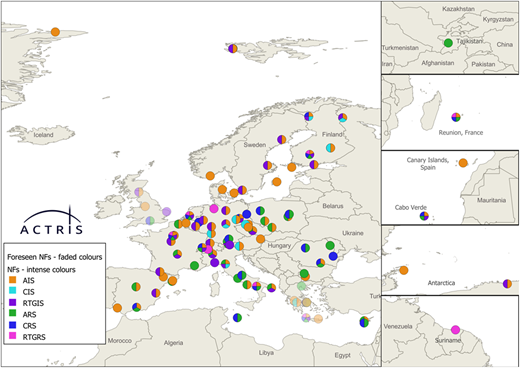Select the blue marker near Romanian coast

click(333, 256)
